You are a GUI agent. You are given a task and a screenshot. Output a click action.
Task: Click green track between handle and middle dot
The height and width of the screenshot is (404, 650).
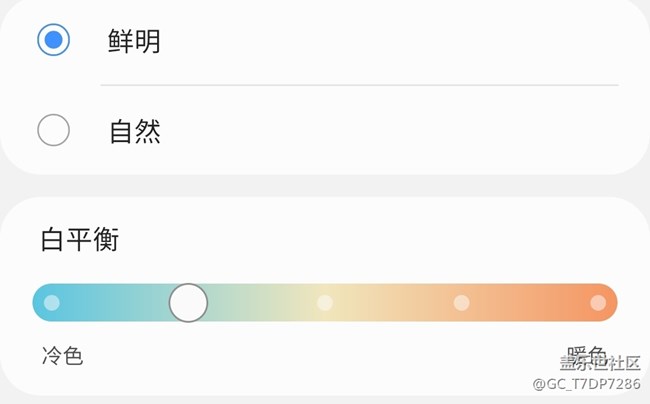click(x=260, y=302)
